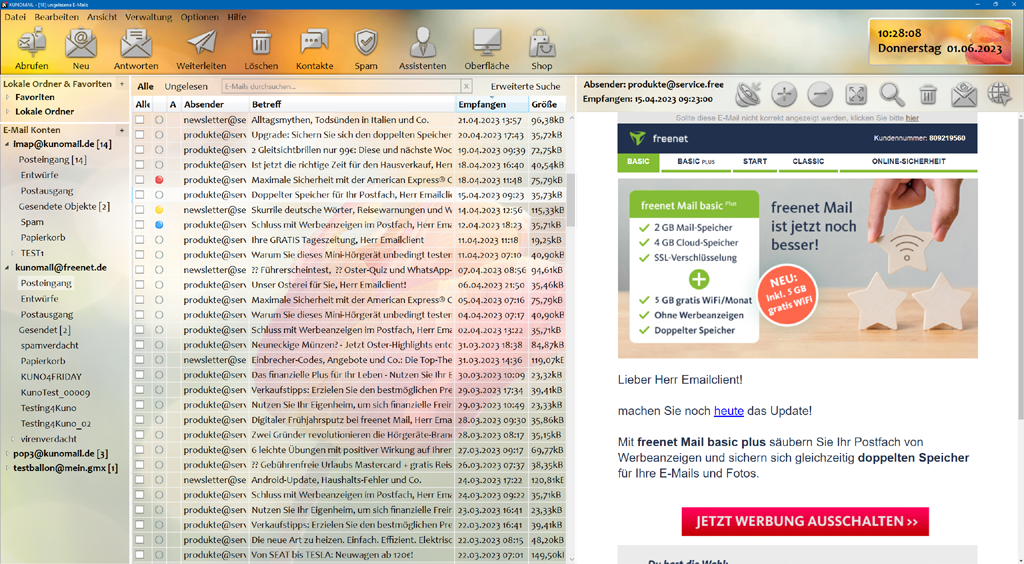Tick the checkbox for Alltagsmythen email

pos(140,119)
